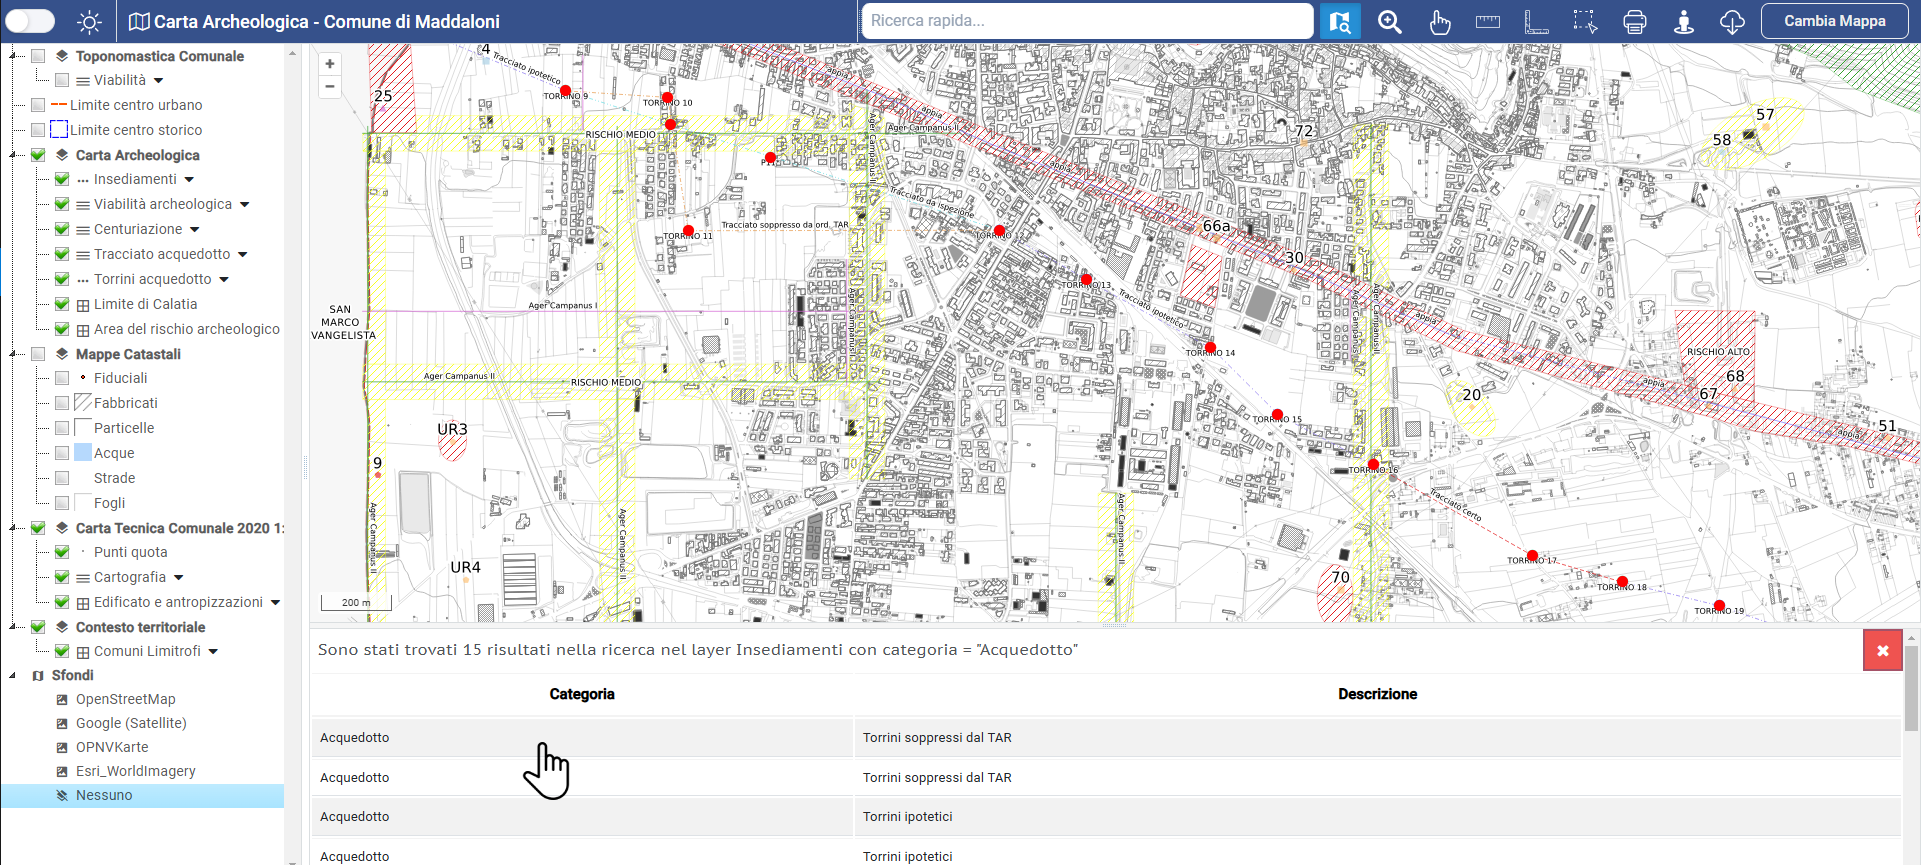1921x865 pixels.
Task: Collapse the Carta Archeologica tree group
Action: (13, 155)
